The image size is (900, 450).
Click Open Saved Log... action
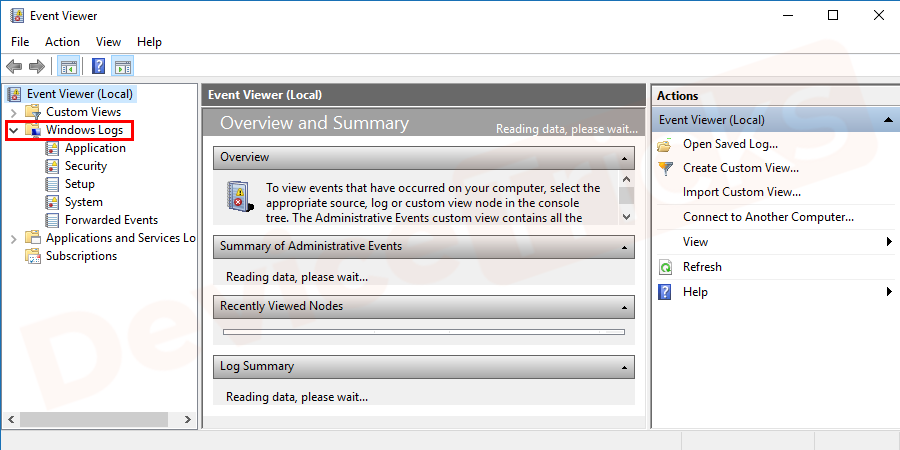point(730,144)
